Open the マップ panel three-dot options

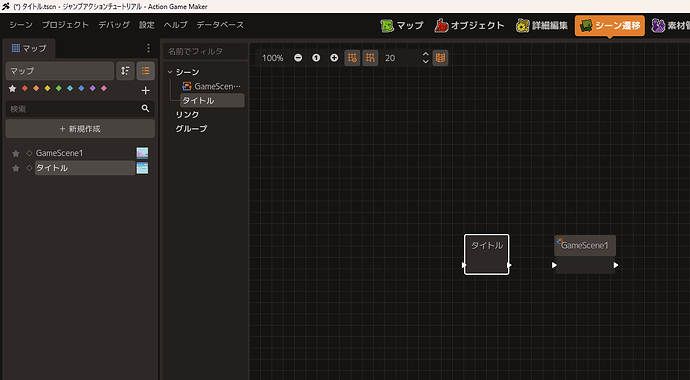click(x=148, y=48)
